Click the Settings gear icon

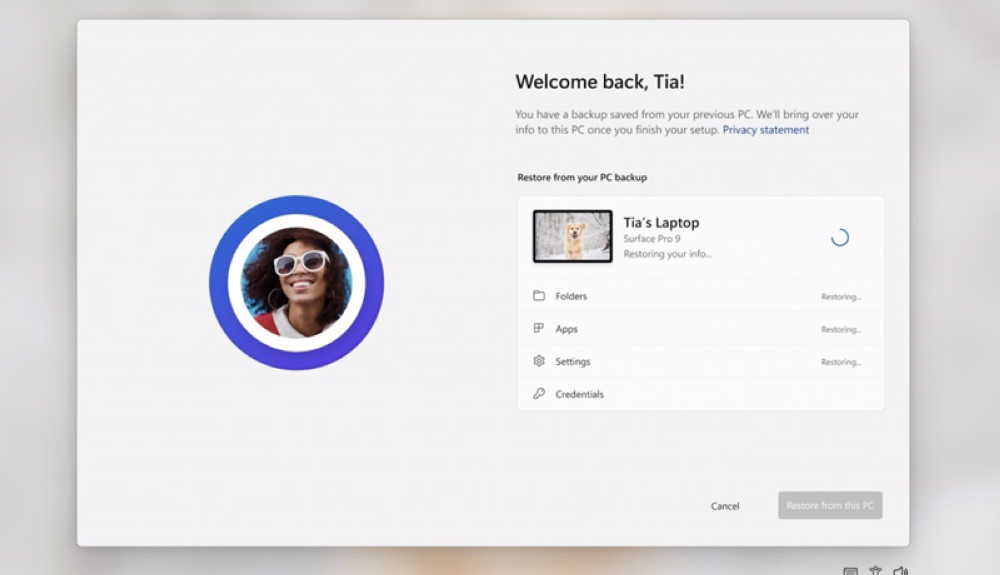539,361
